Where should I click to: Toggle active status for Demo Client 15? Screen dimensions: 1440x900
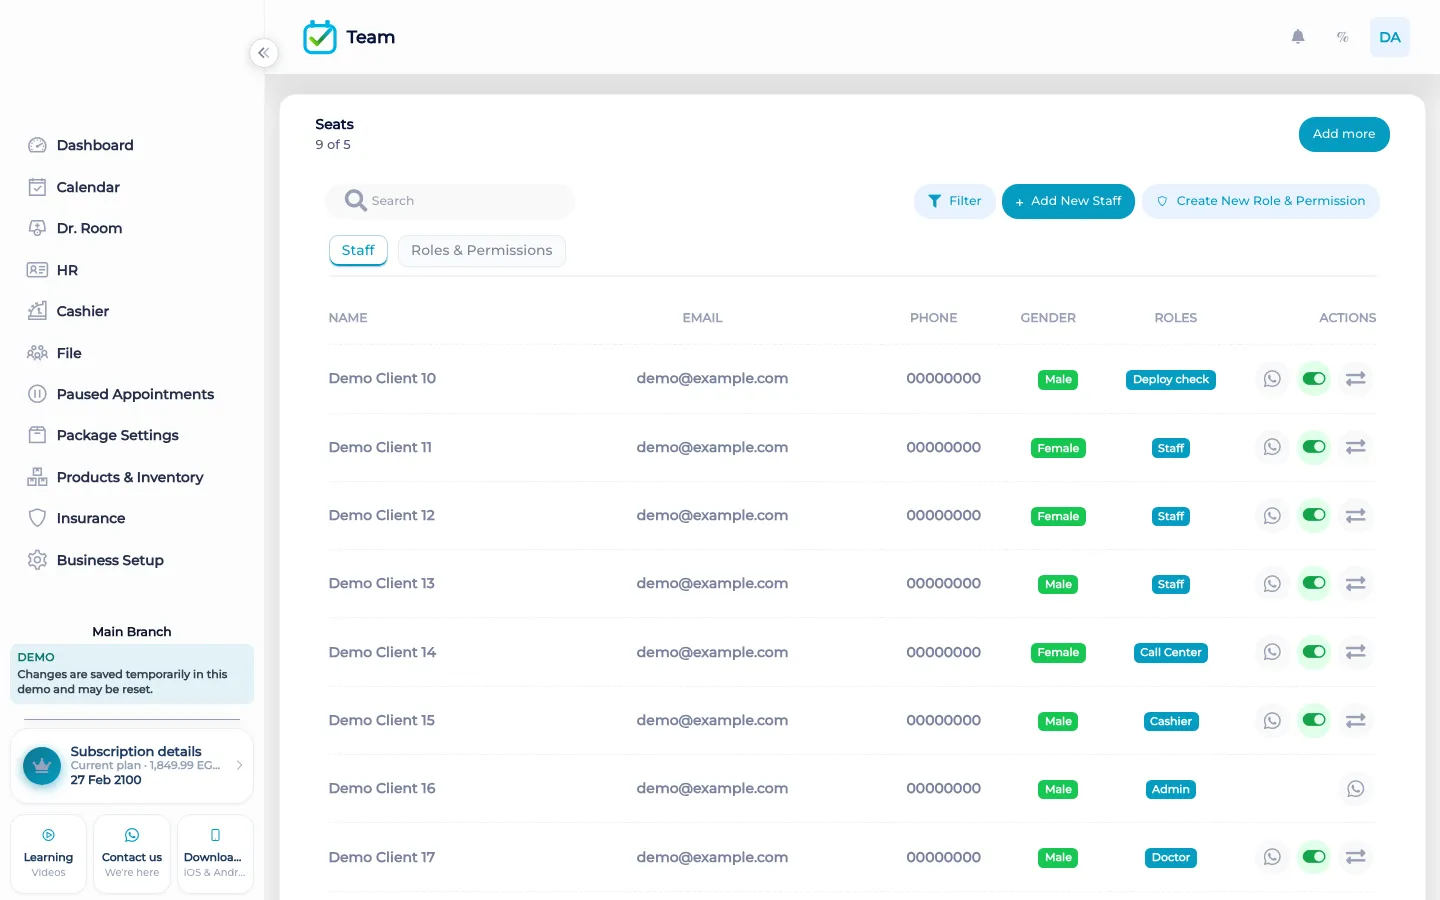click(1314, 721)
